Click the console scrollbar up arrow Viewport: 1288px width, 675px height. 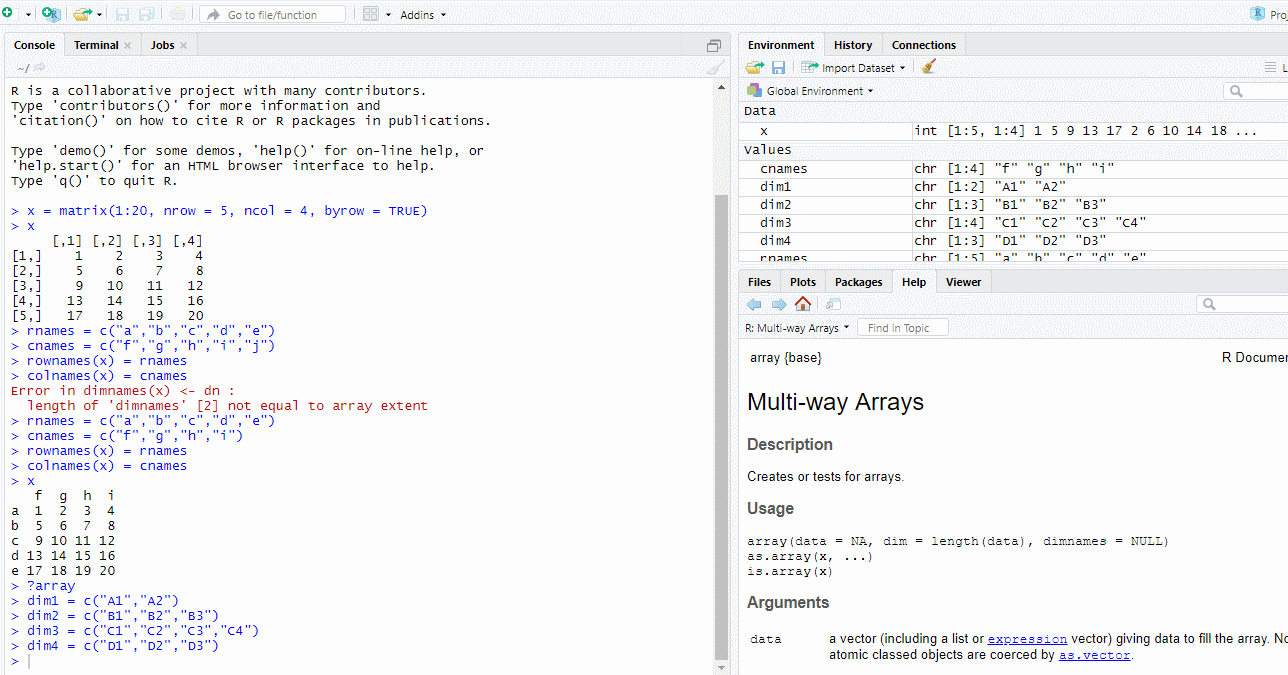tap(722, 86)
